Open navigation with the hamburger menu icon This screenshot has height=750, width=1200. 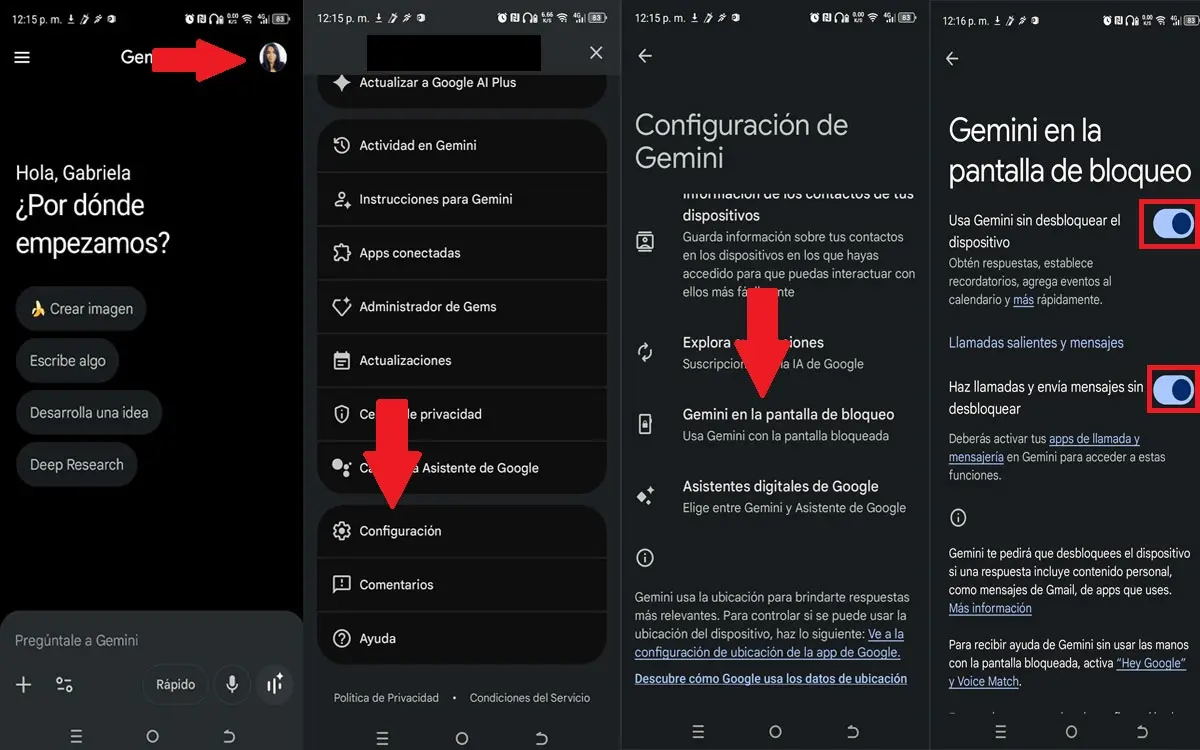click(x=21, y=57)
